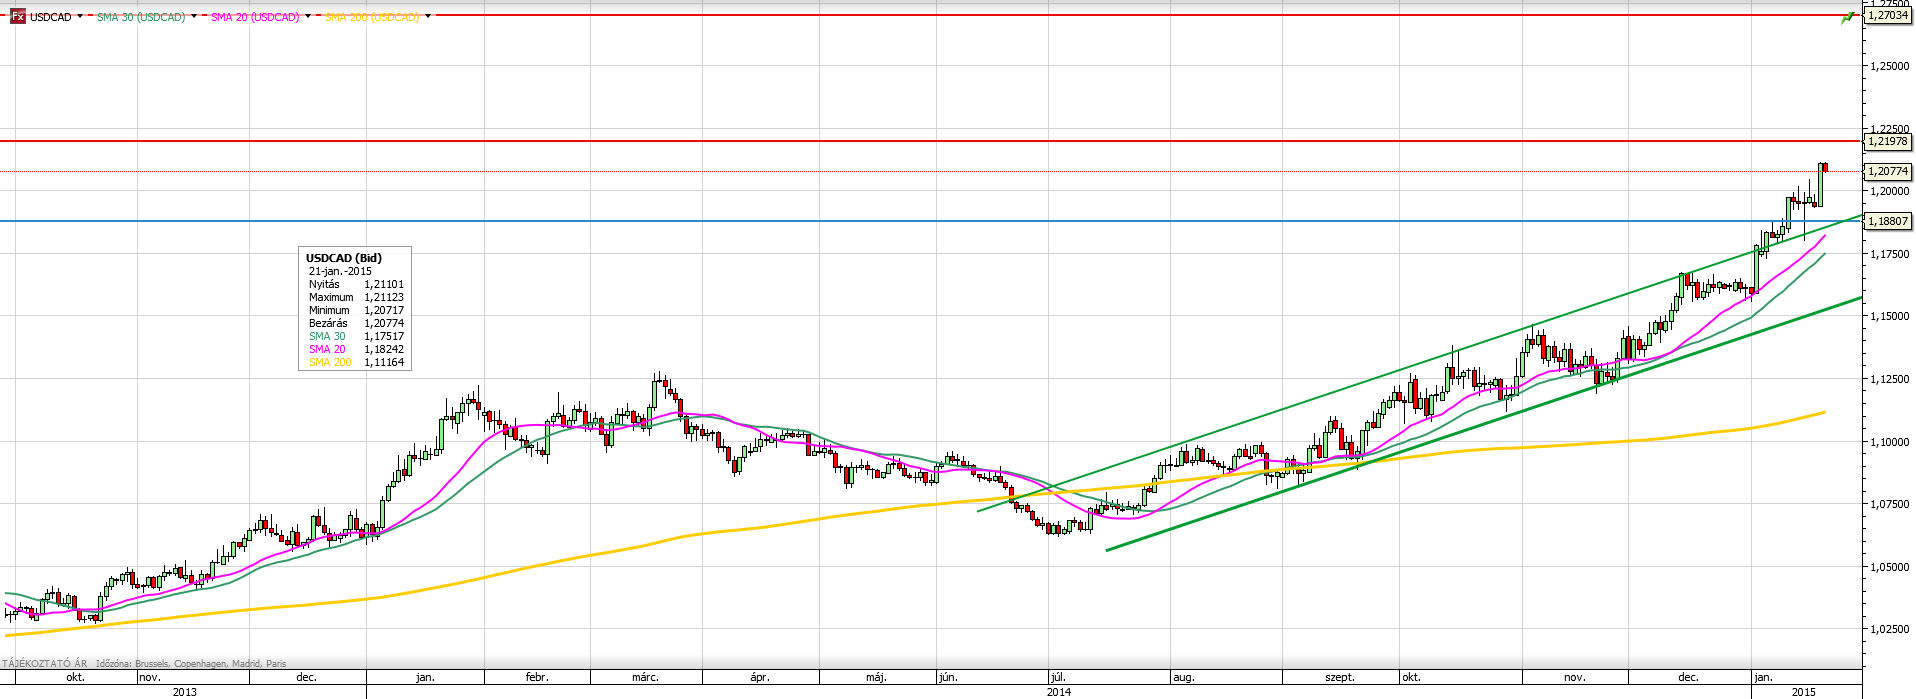Click the green zigzag price alert icon
The width and height of the screenshot is (1916, 699).
coord(1848,16)
